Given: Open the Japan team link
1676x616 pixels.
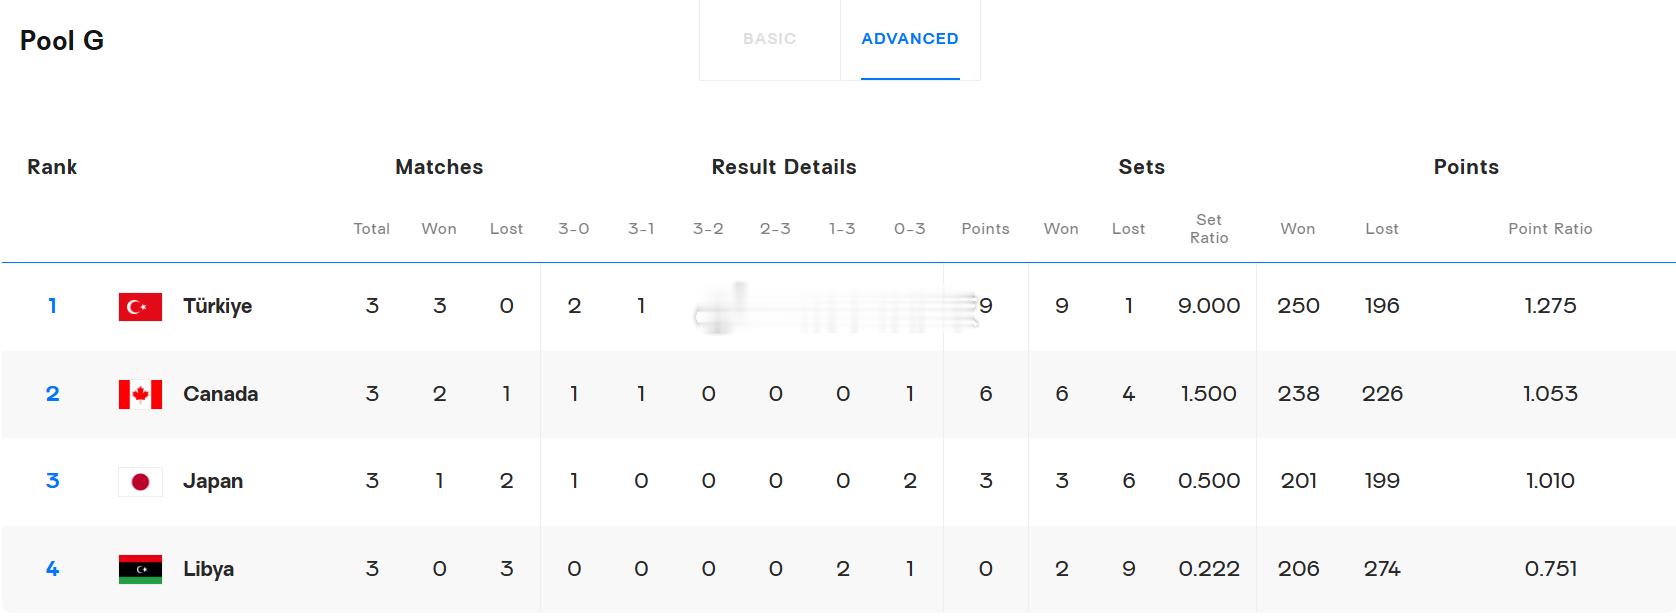Looking at the screenshot, I should (212, 481).
